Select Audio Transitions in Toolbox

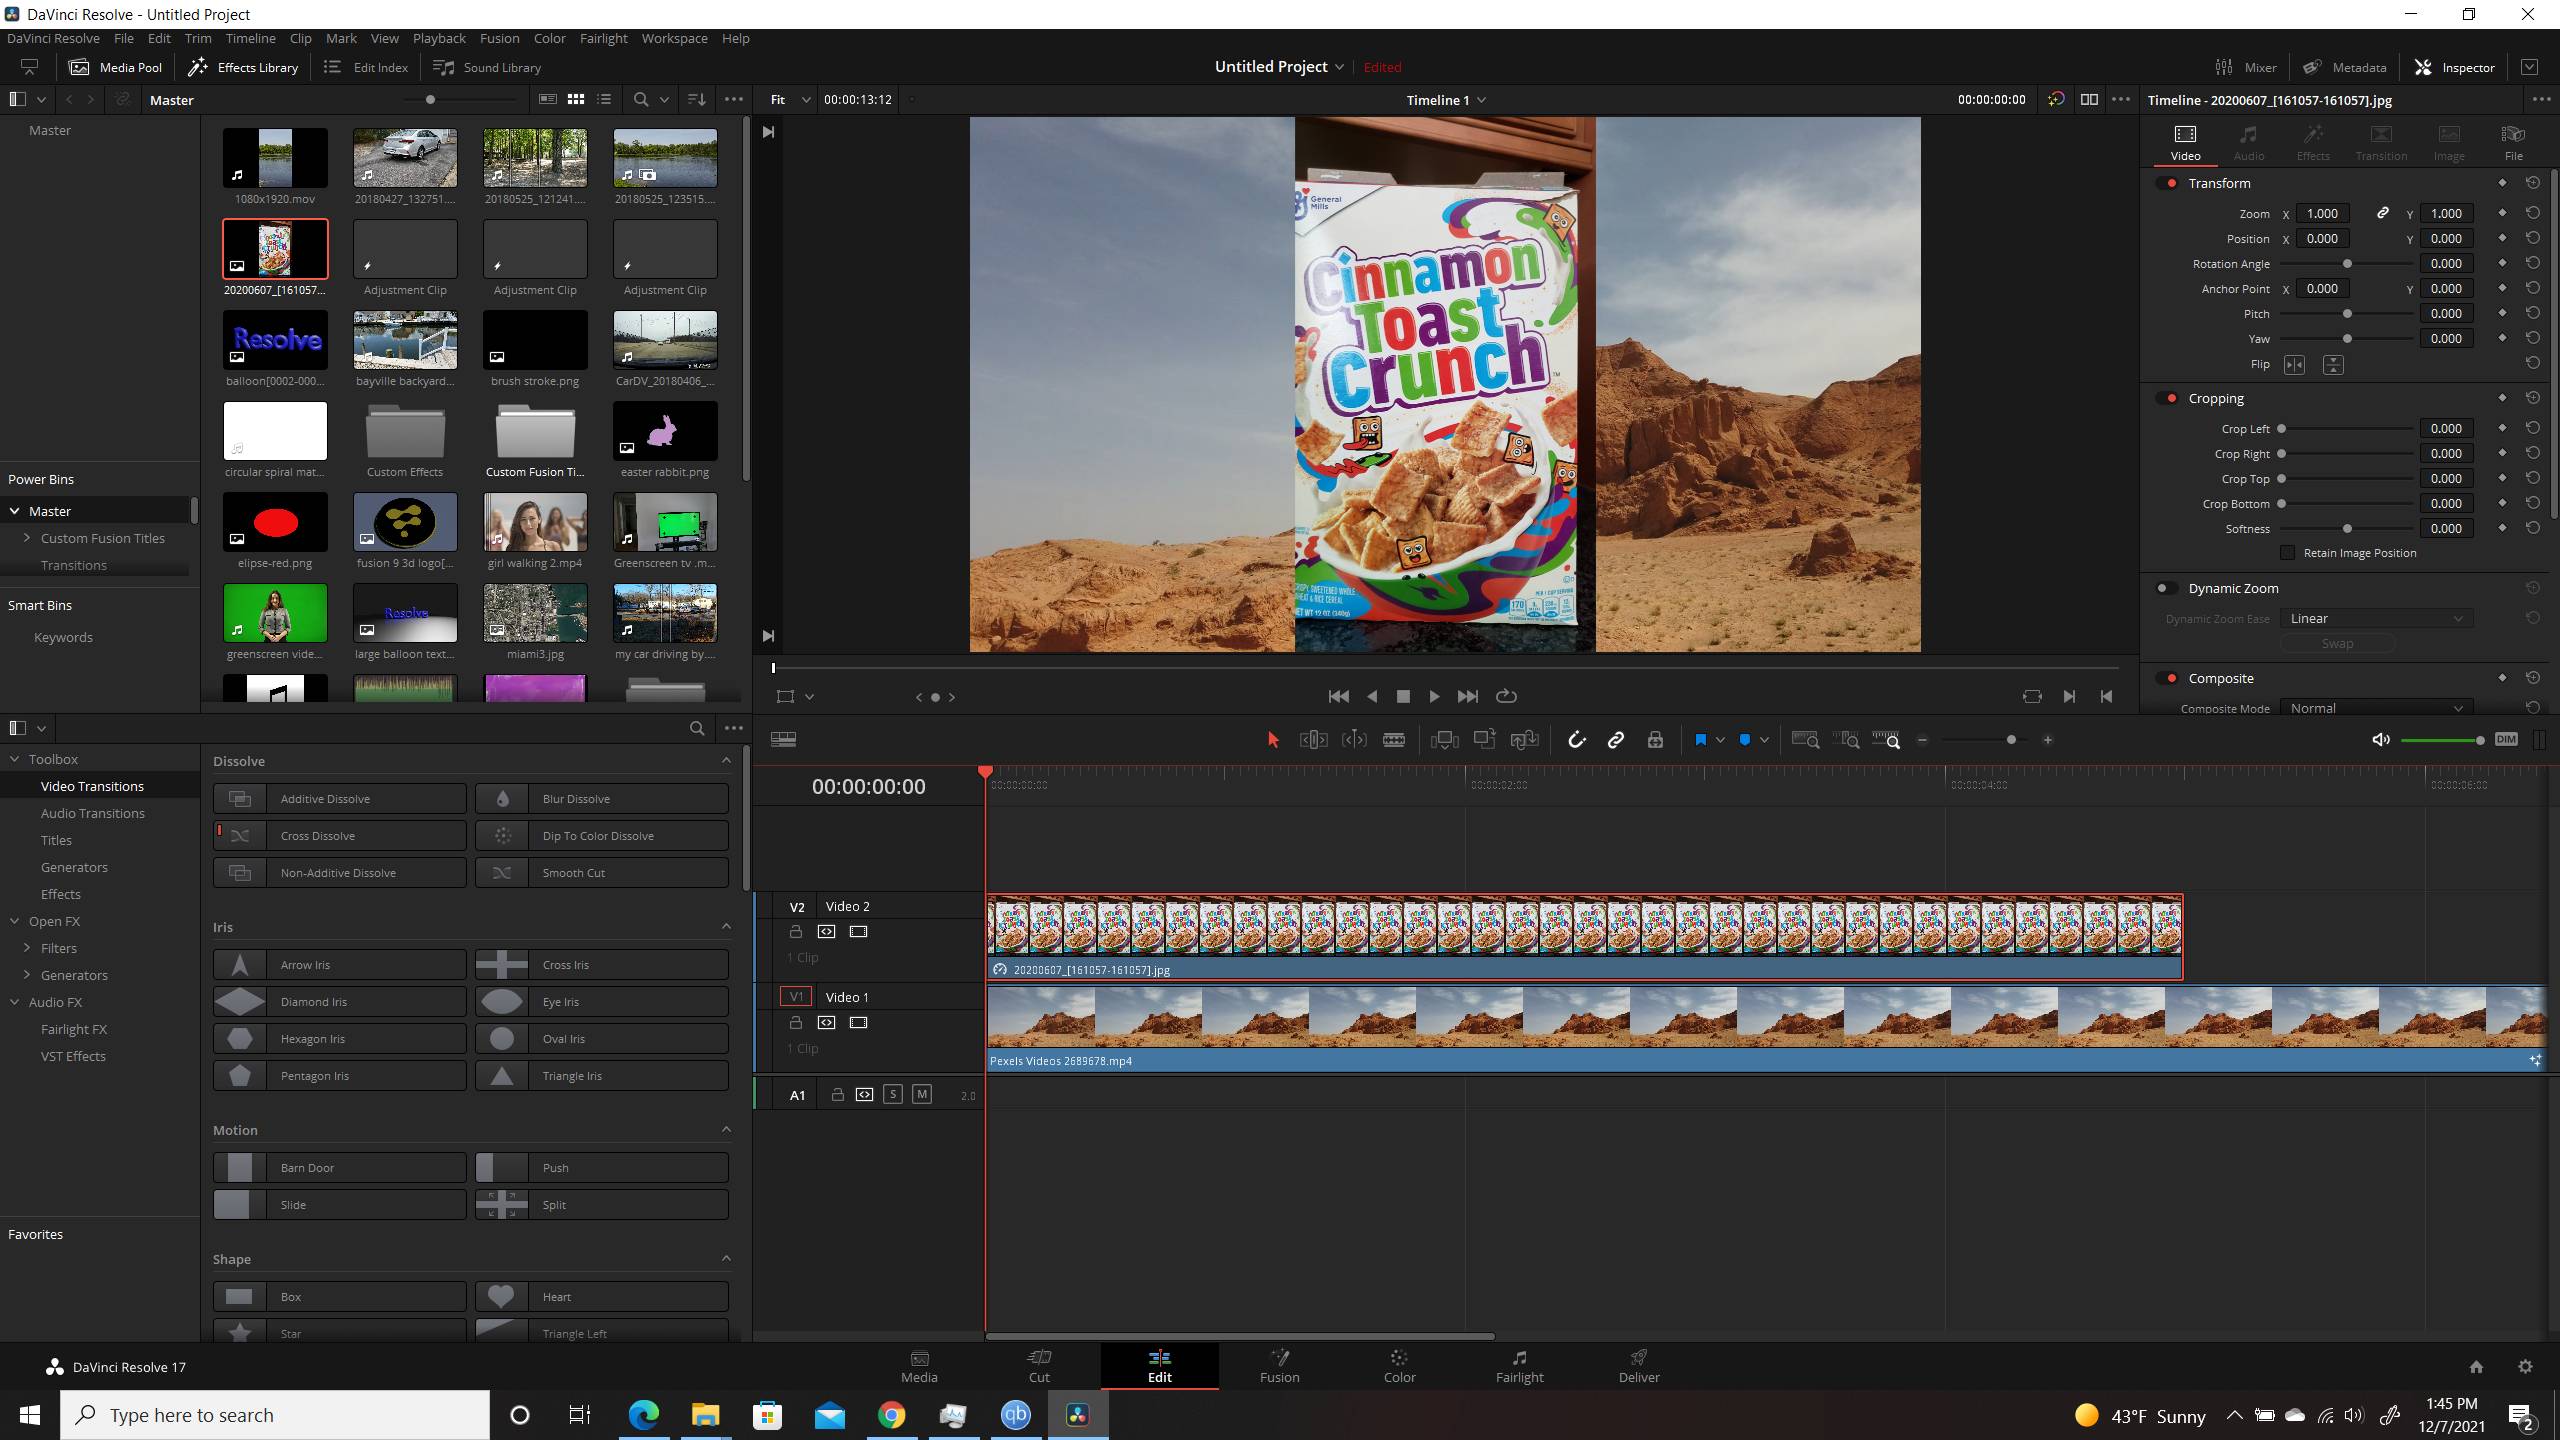click(x=92, y=813)
